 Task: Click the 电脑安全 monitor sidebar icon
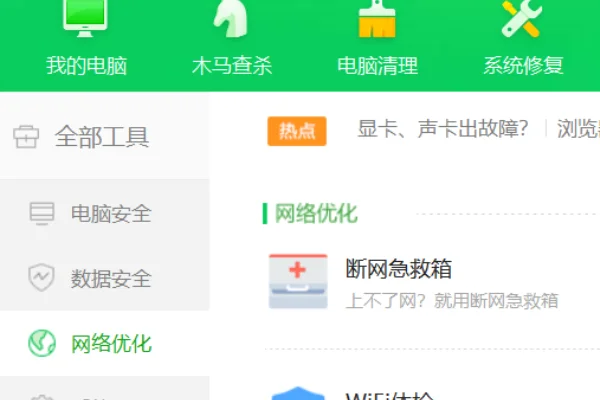(42, 213)
